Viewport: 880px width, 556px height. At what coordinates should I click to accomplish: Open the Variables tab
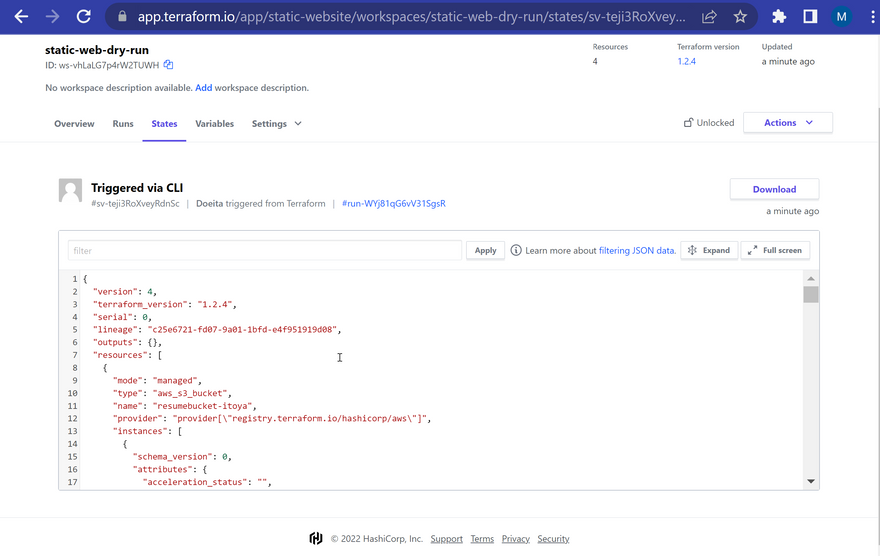coord(214,124)
